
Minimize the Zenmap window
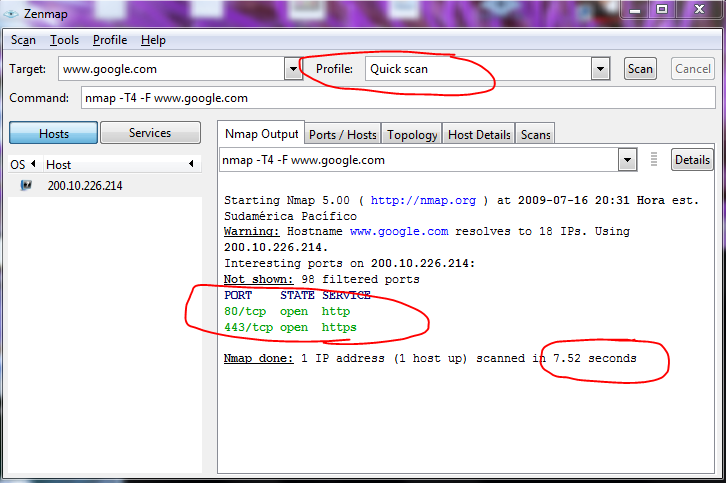(x=635, y=9)
